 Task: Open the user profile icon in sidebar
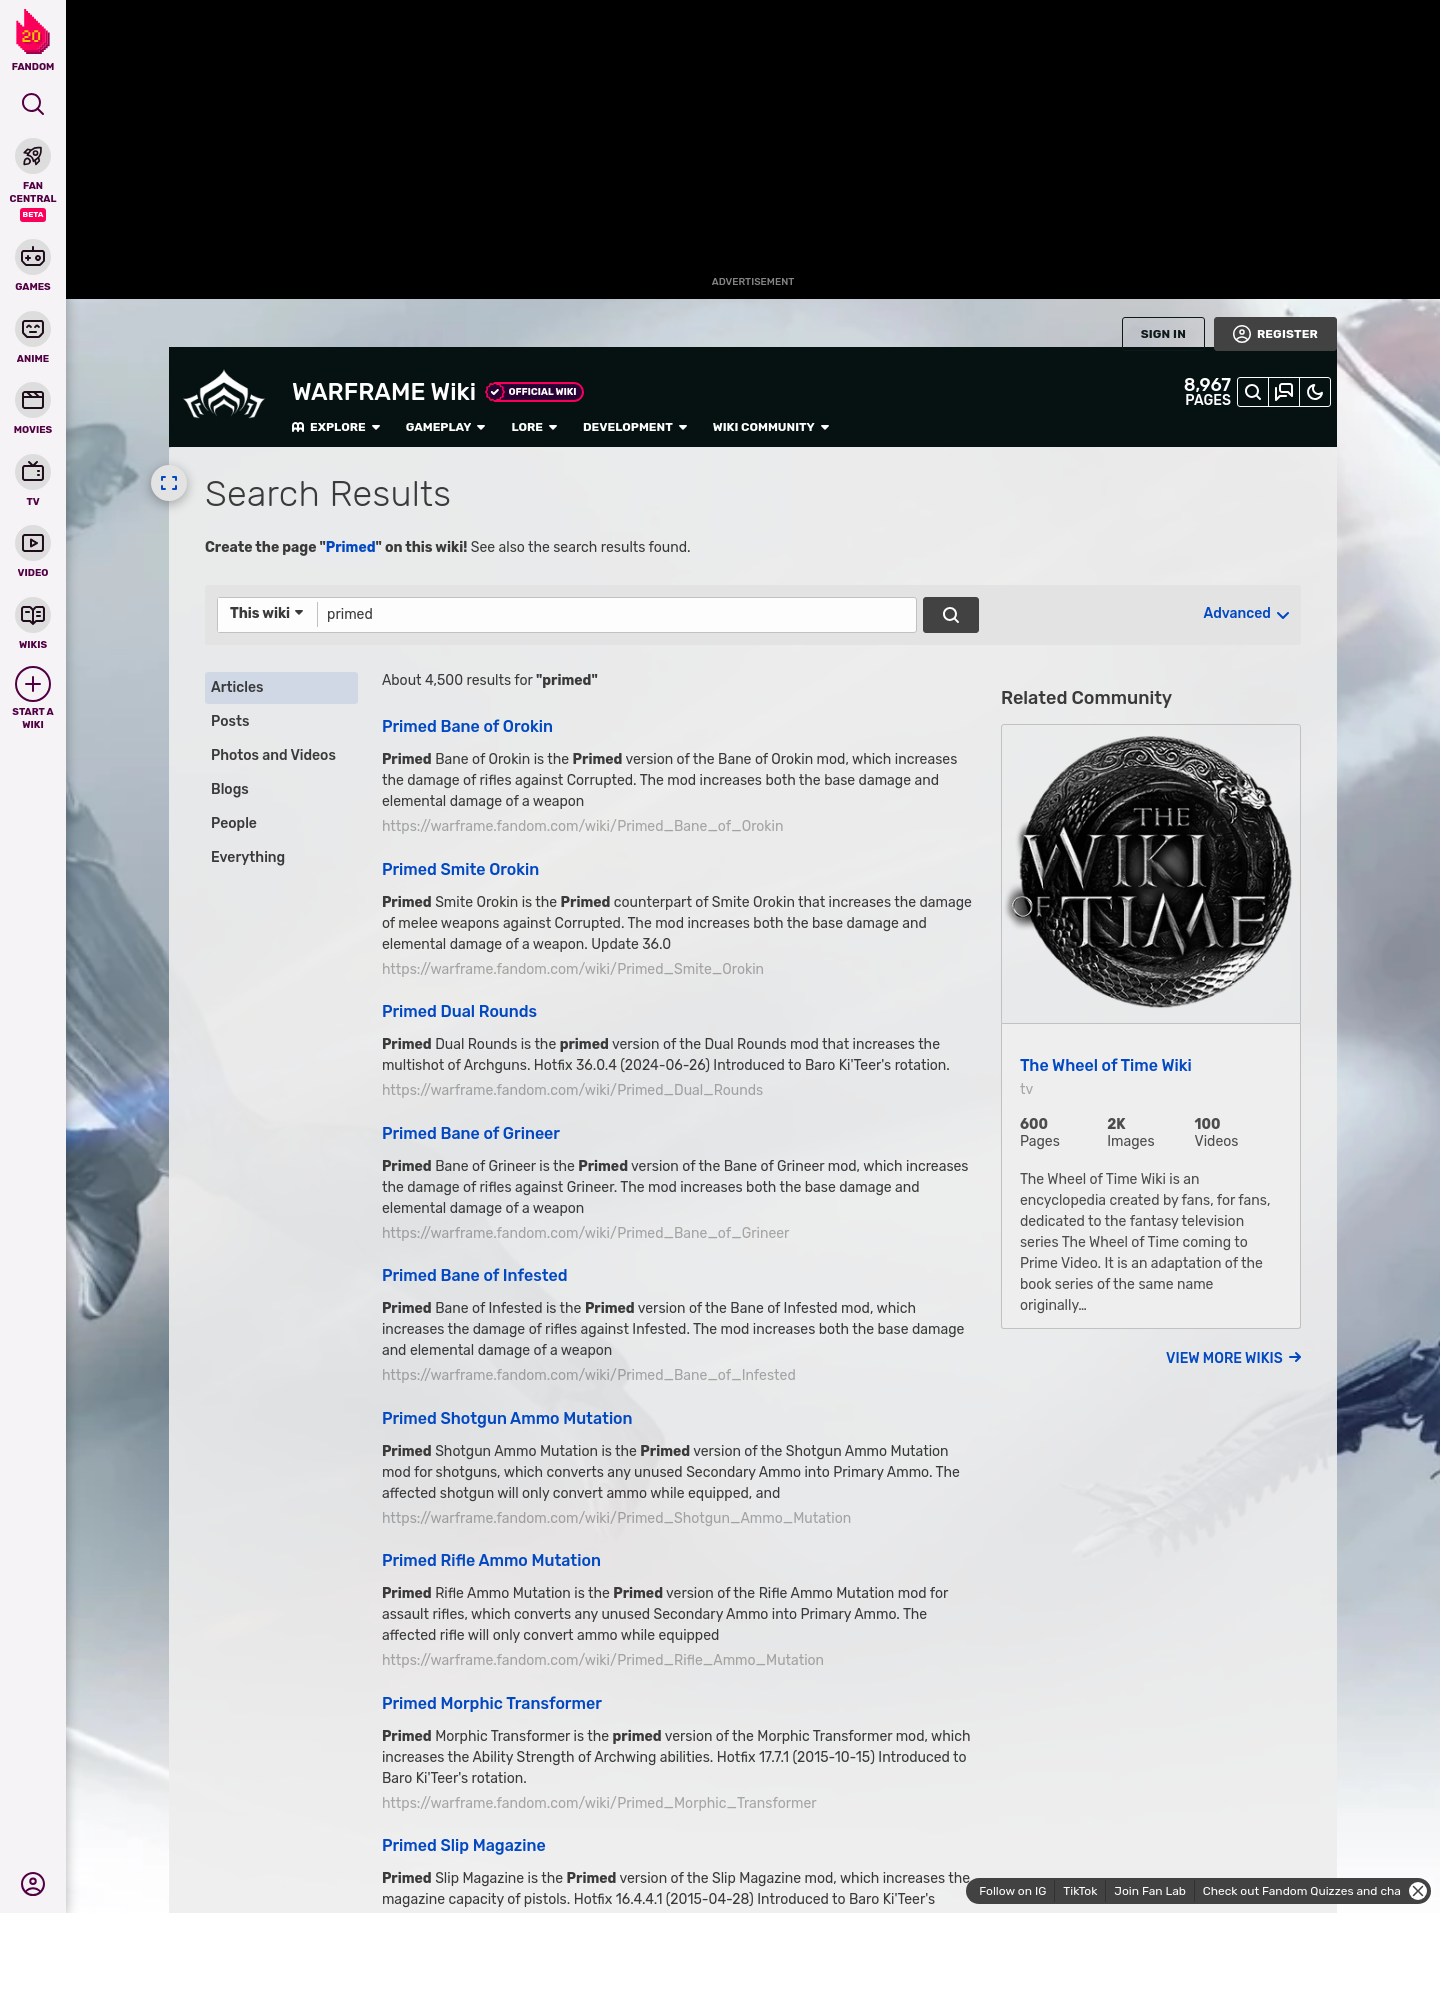point(33,1884)
